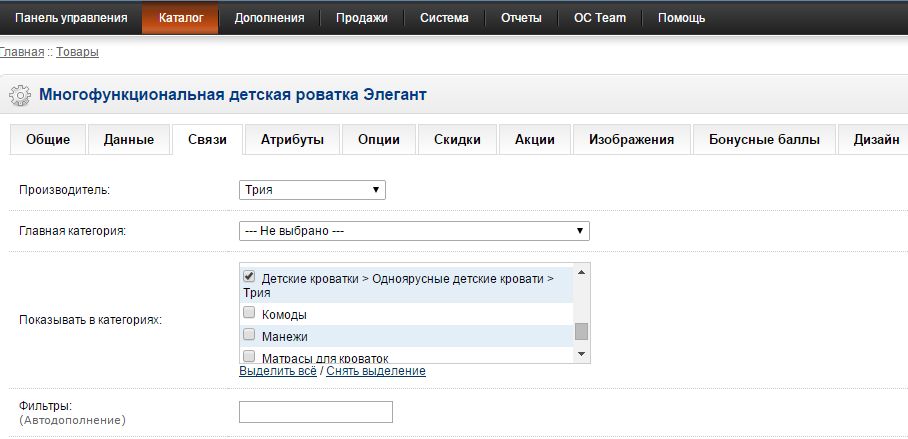The height and width of the screenshot is (439, 908).
Task: Open the Производитель dropdown showing Трия
Action: click(312, 190)
